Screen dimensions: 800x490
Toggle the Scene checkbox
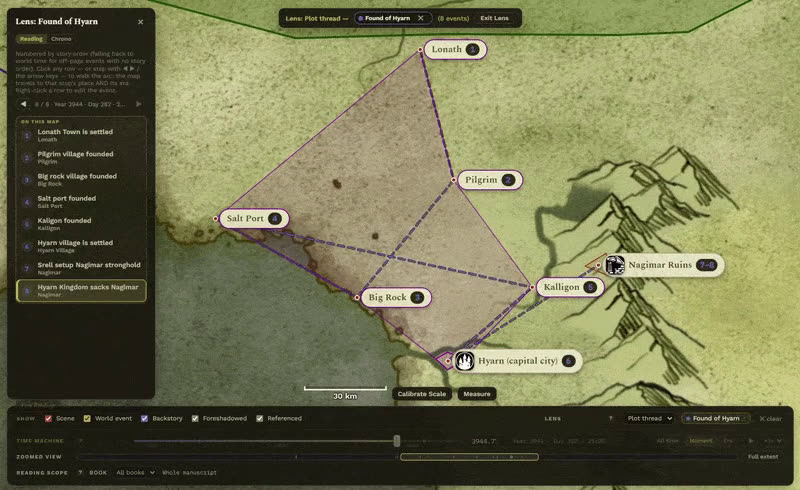[x=48, y=419]
